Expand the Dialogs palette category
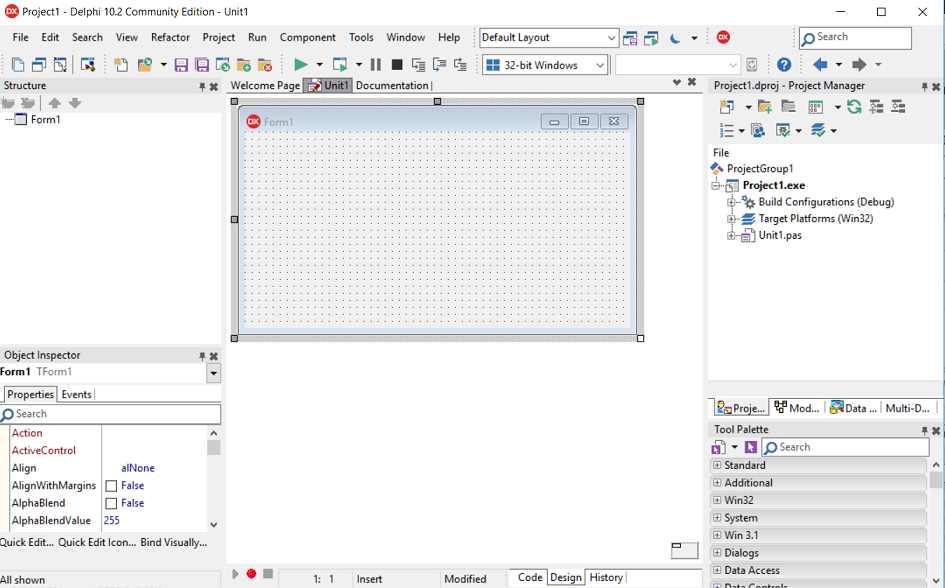 717,552
